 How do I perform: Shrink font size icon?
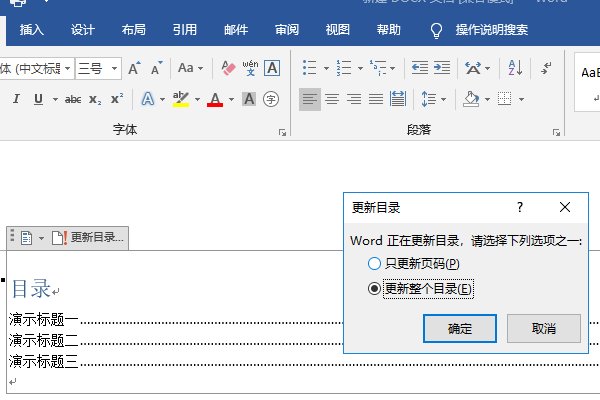pyautogui.click(x=157, y=68)
